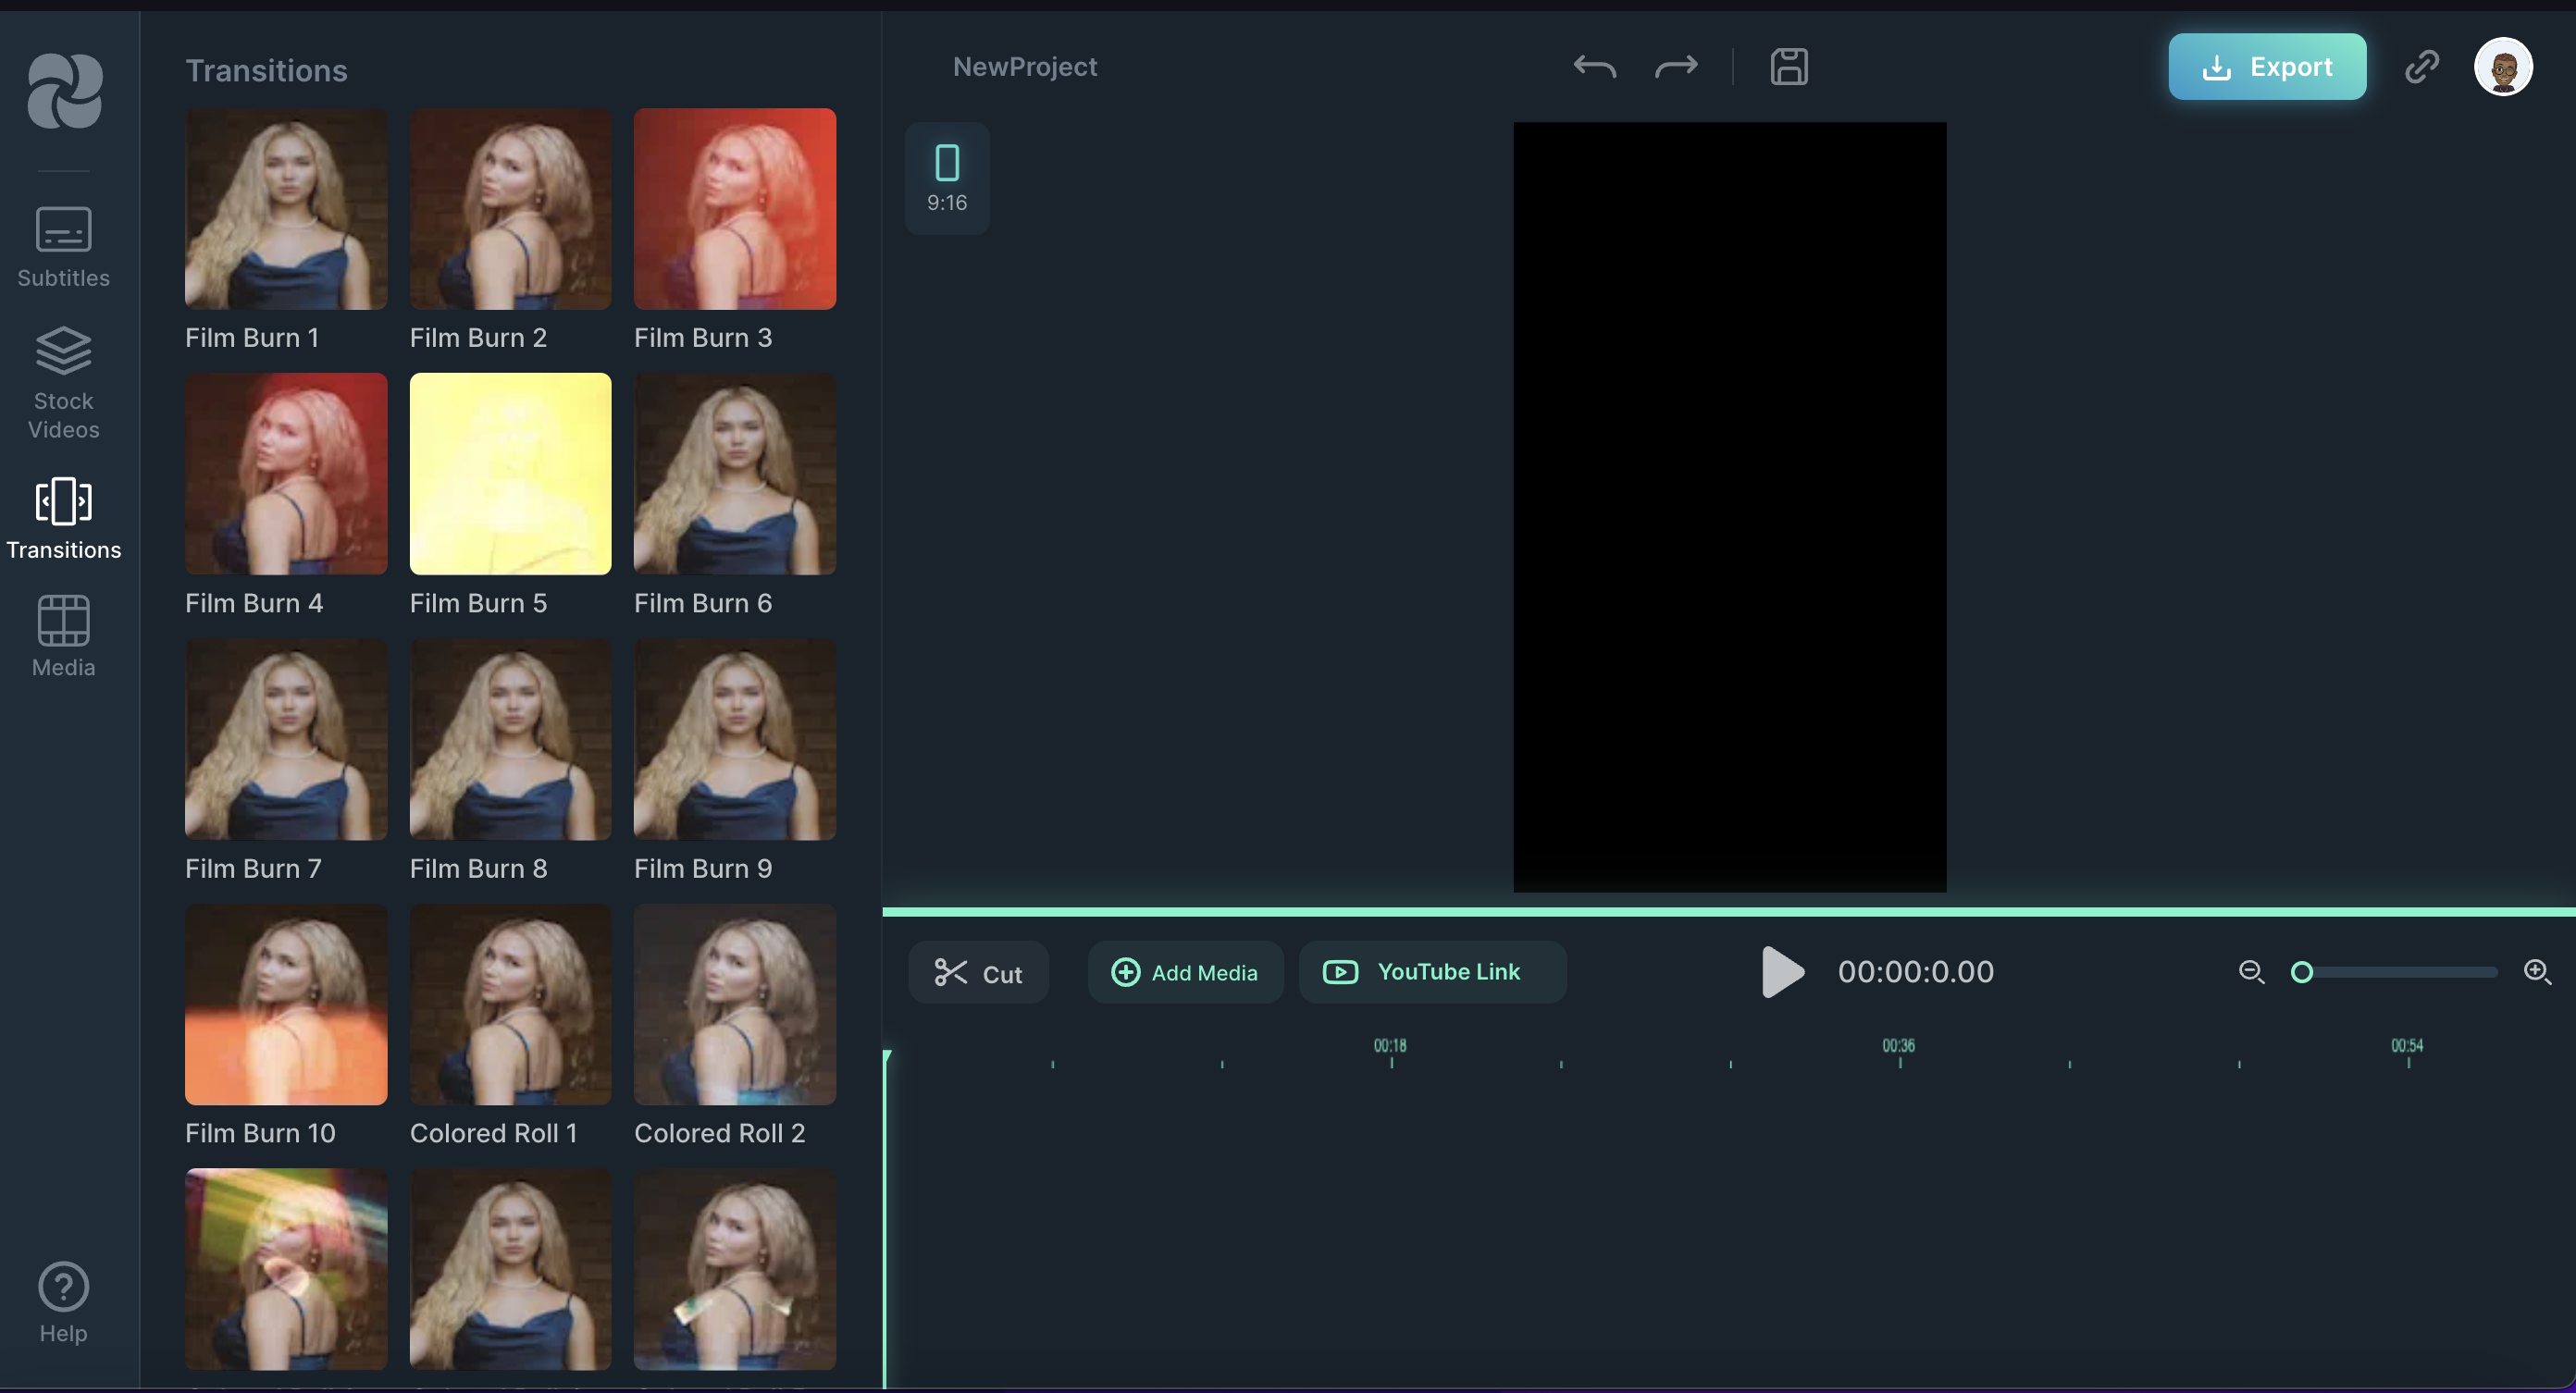Screen dimensions: 2576x1393
Task: Click the zoom in magnifier icon
Action: [2537, 972]
